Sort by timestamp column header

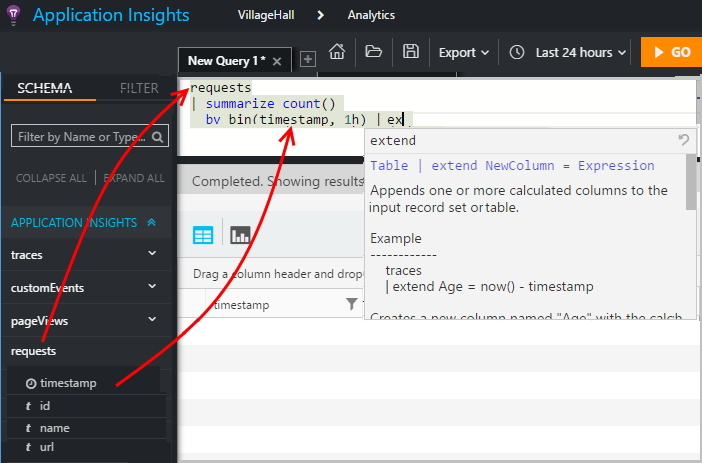[x=241, y=305]
